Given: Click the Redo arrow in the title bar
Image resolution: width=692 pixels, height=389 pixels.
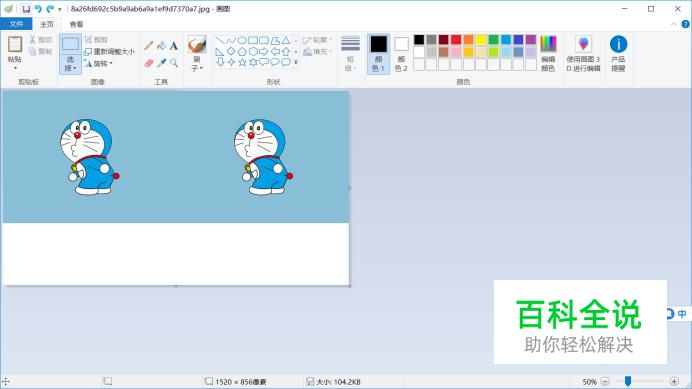Looking at the screenshot, I should (50, 9).
